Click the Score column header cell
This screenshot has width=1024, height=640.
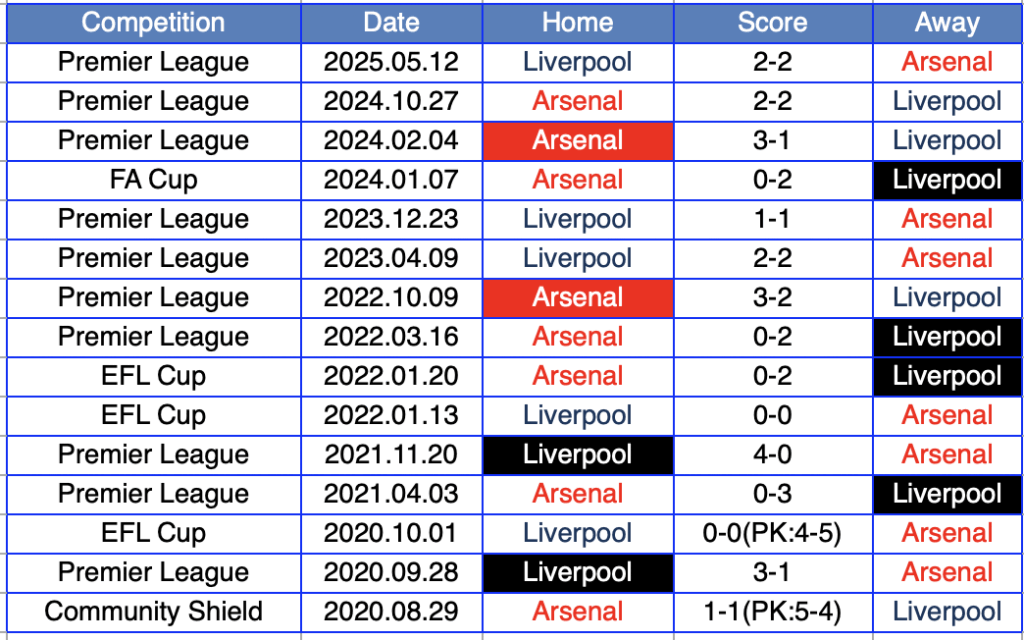coord(773,23)
